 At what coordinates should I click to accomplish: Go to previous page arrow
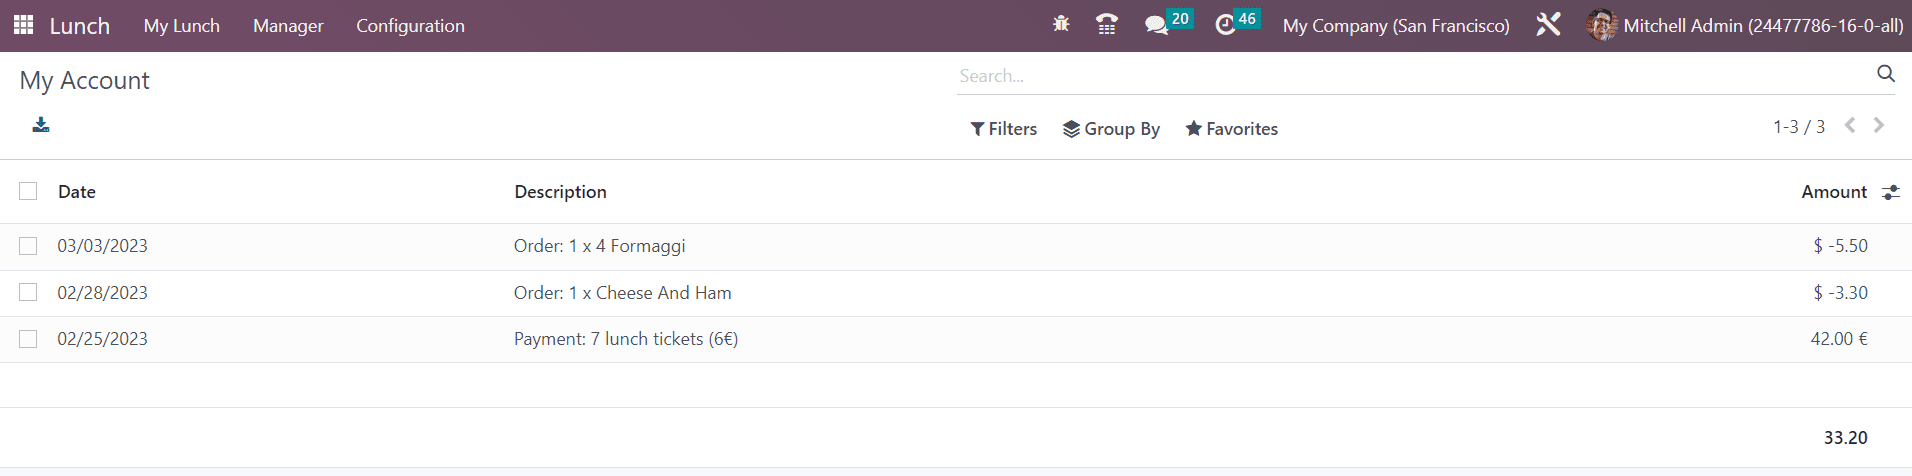point(1850,125)
